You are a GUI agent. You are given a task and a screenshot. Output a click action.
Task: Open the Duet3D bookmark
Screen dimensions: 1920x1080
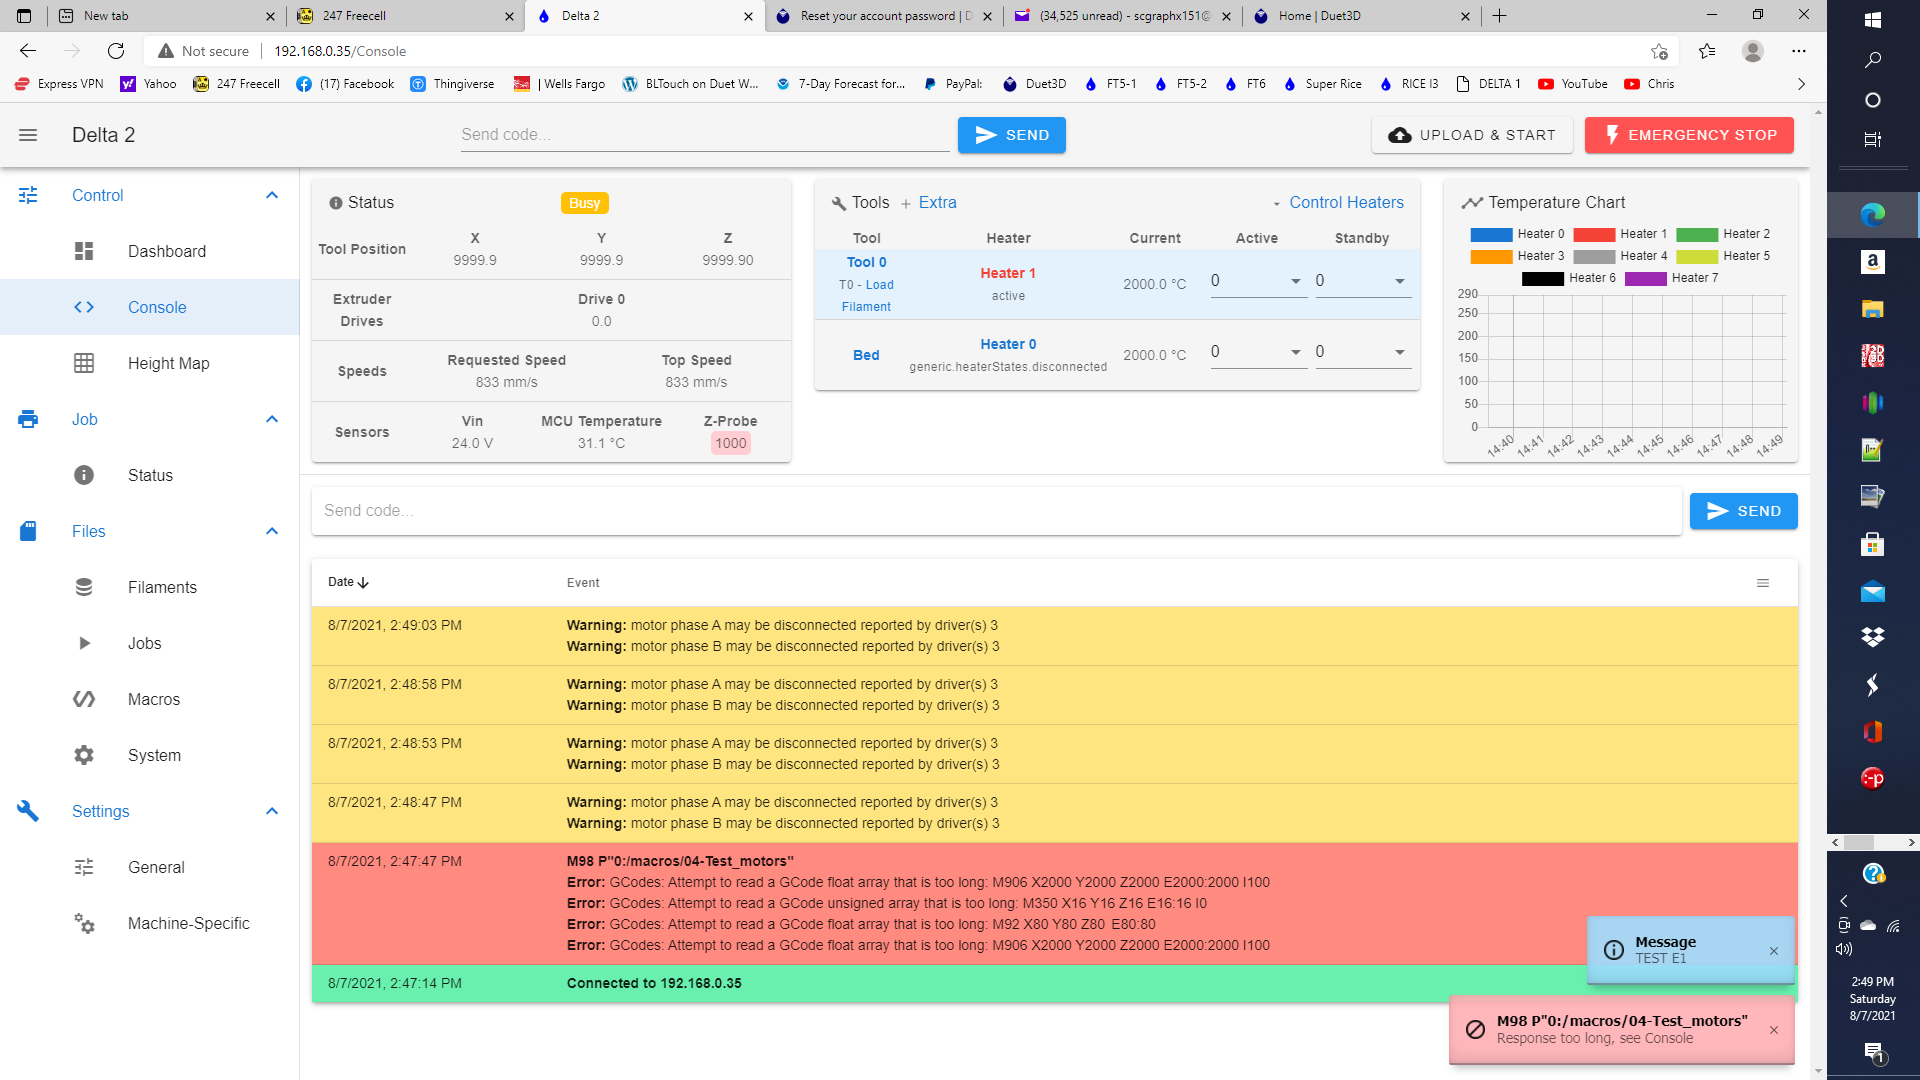click(x=1034, y=84)
